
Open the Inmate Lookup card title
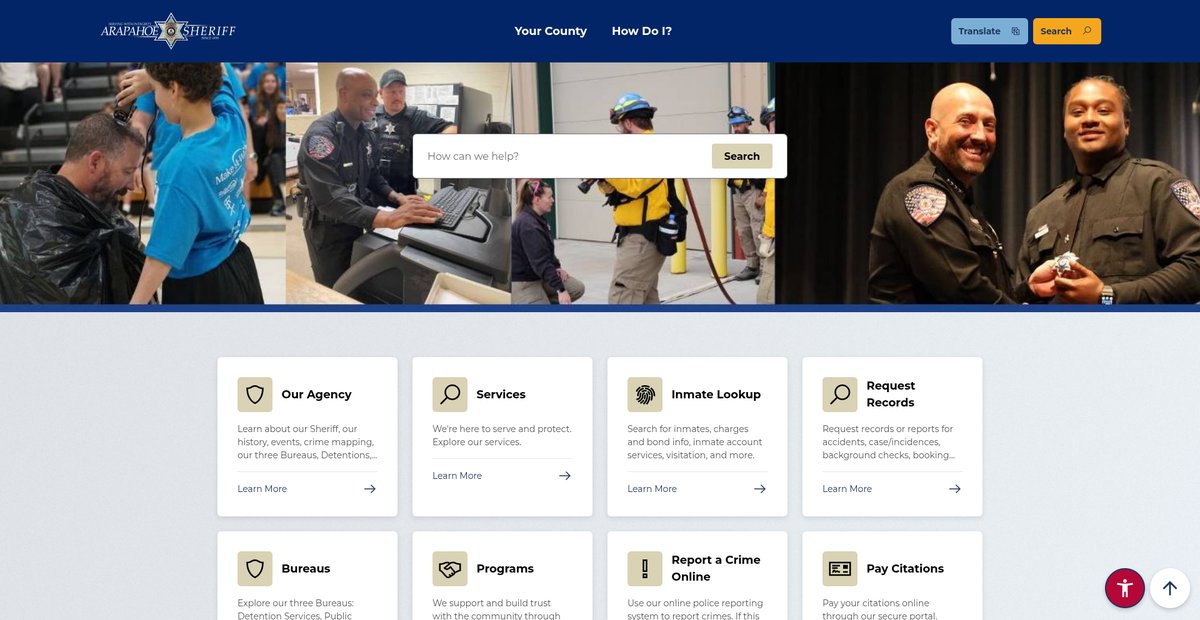click(x=716, y=394)
